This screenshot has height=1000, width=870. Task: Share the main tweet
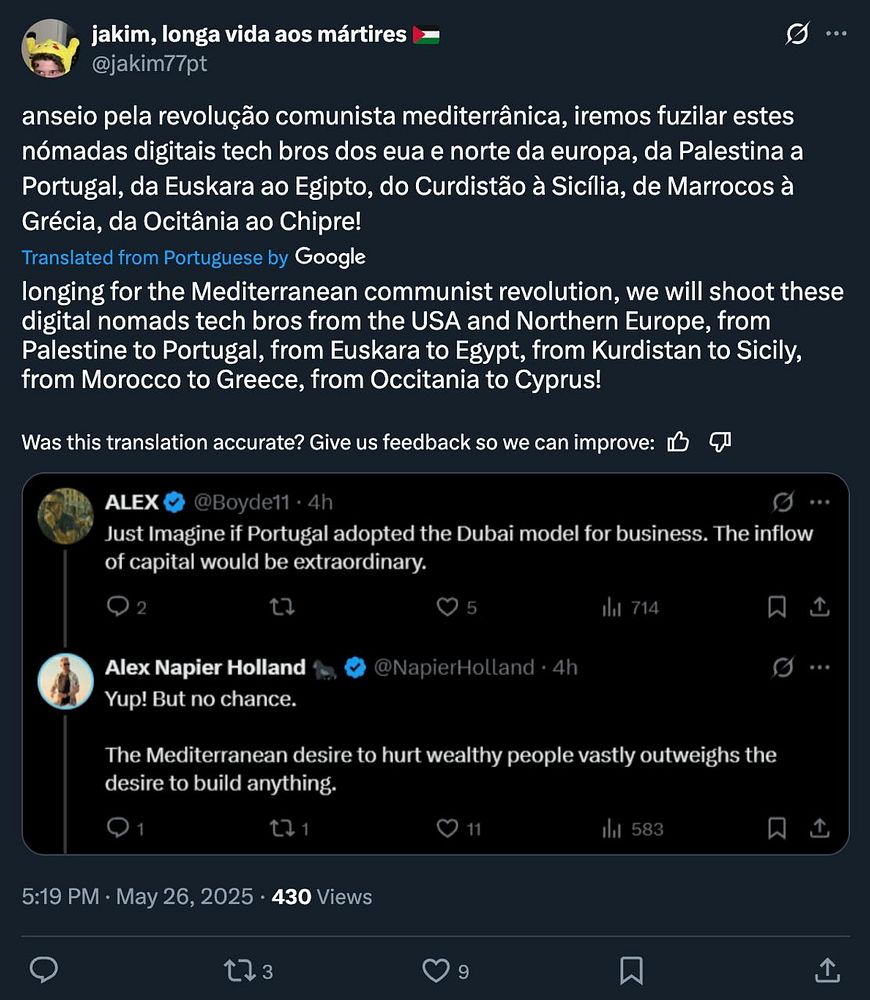pyautogui.click(x=827, y=969)
